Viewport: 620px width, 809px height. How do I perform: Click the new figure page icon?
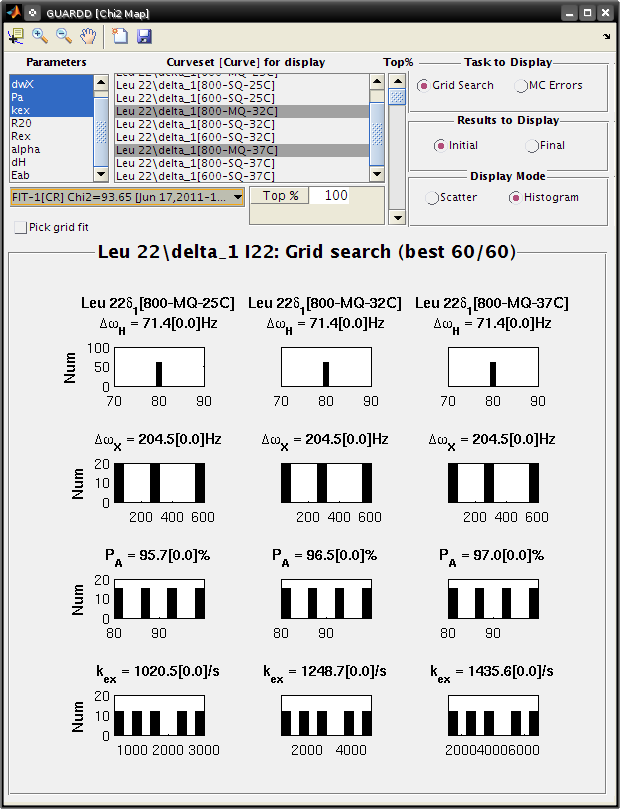[x=120, y=36]
